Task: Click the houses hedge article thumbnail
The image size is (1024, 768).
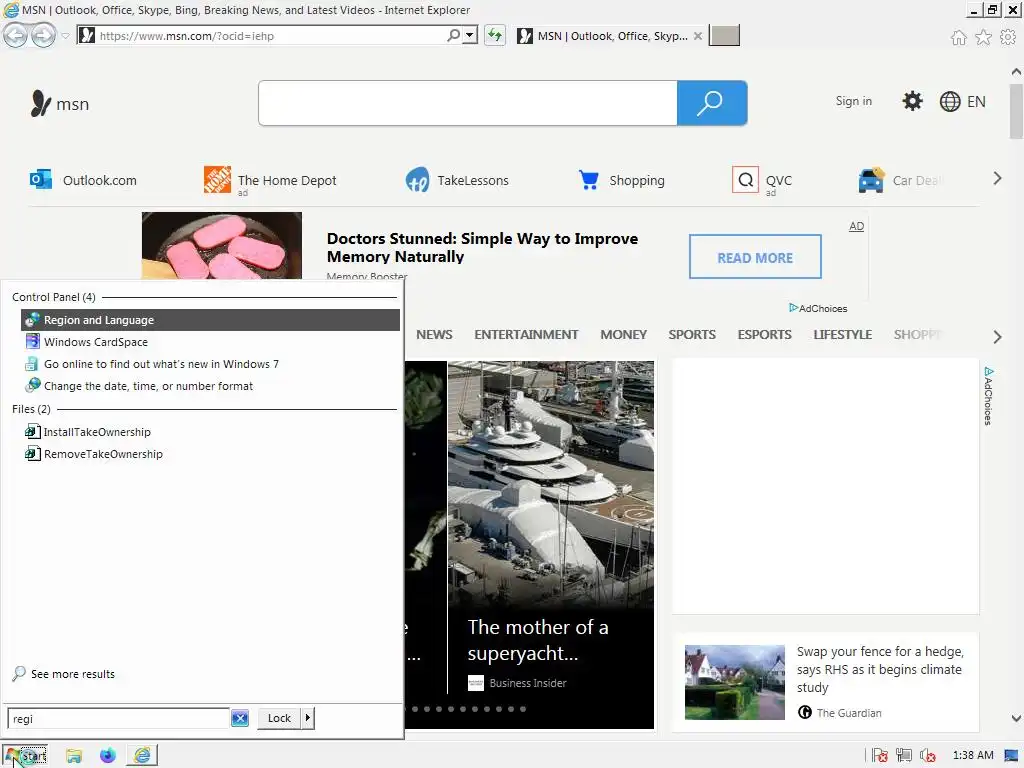Action: (x=735, y=682)
